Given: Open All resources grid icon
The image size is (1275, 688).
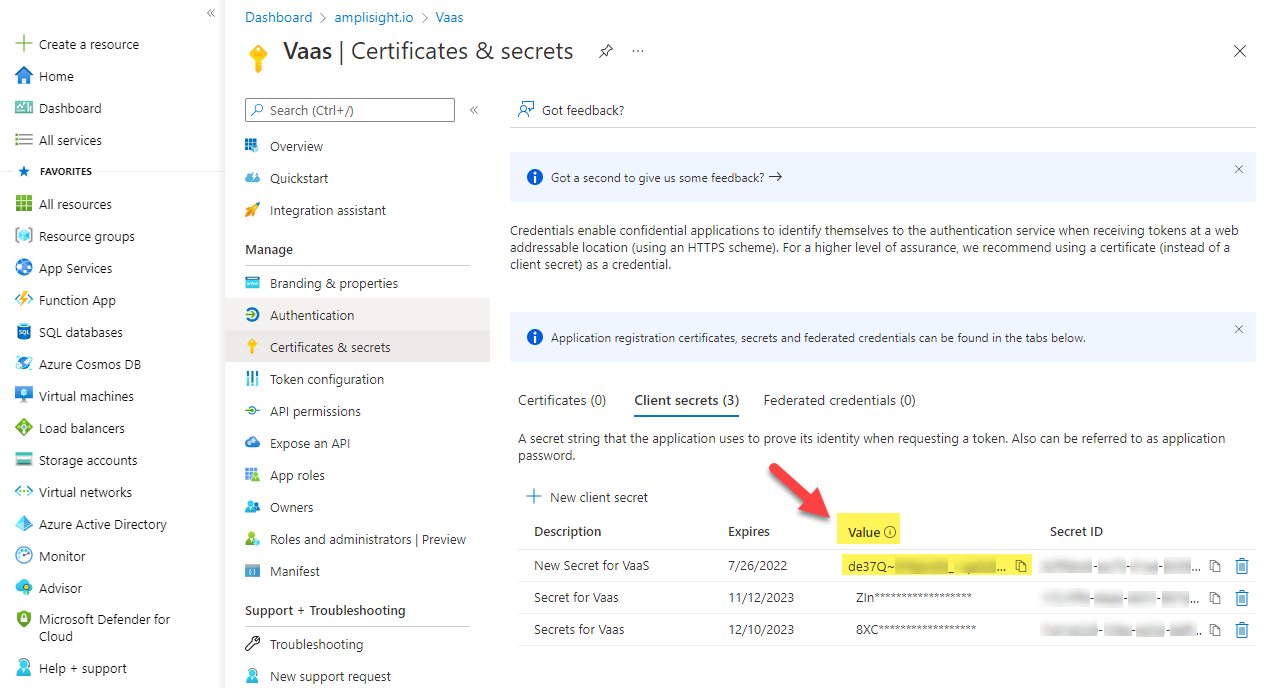Looking at the screenshot, I should 24,204.
